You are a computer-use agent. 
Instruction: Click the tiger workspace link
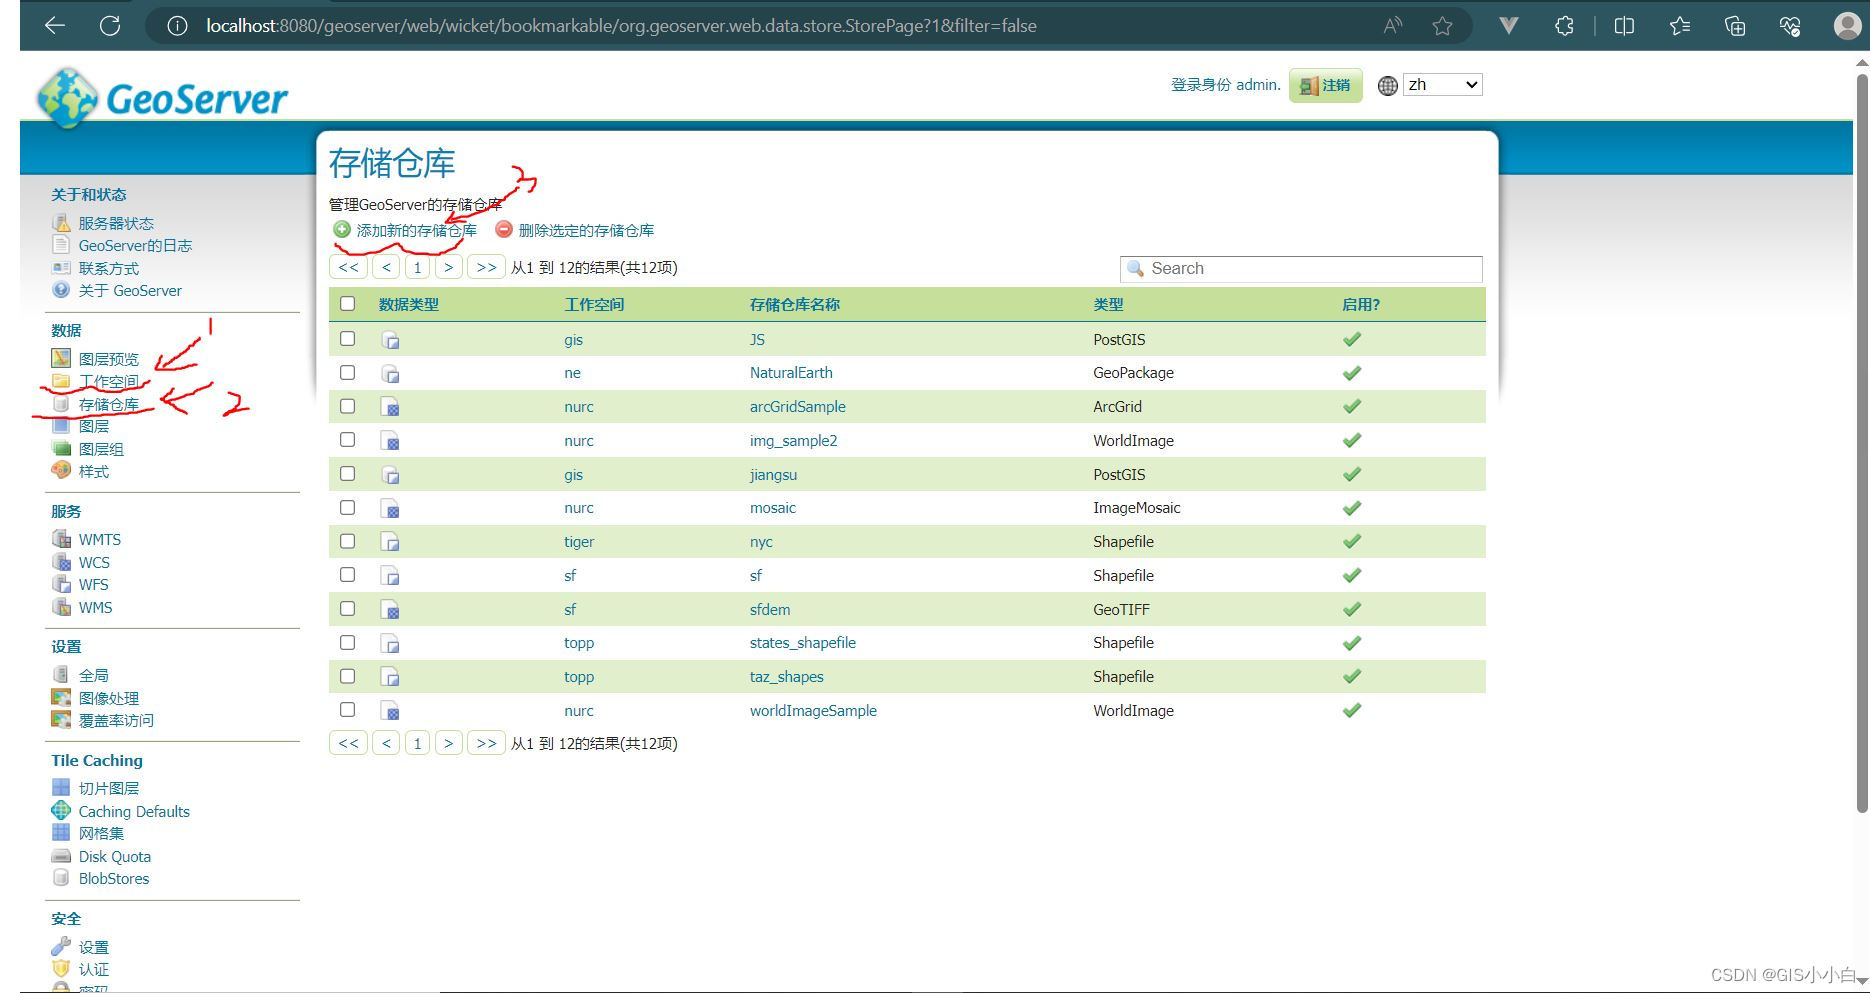[579, 542]
